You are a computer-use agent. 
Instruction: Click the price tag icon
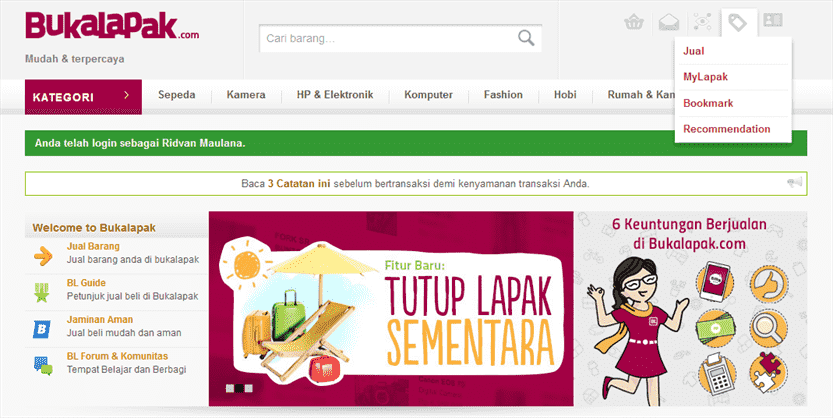point(737,22)
